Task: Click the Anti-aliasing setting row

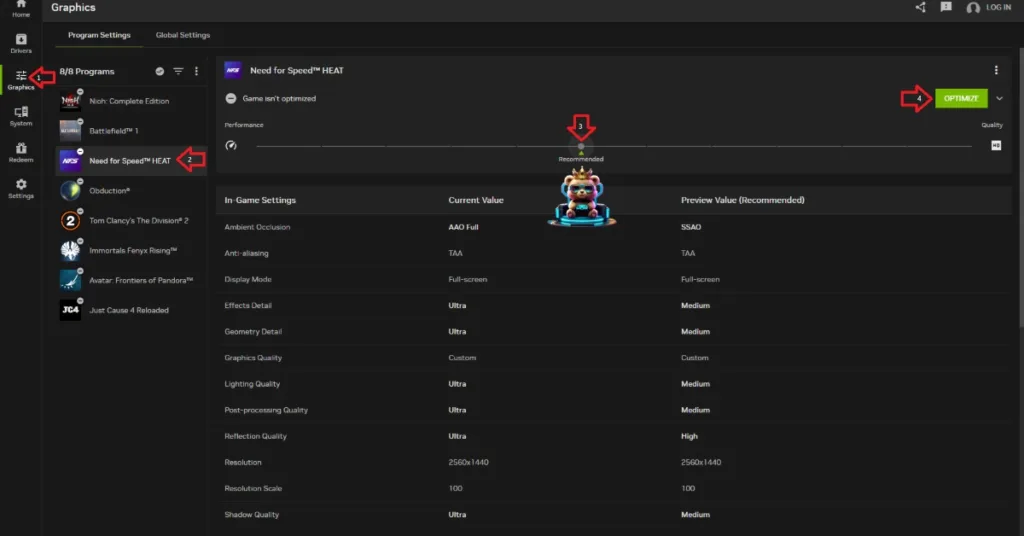Action: coord(614,253)
